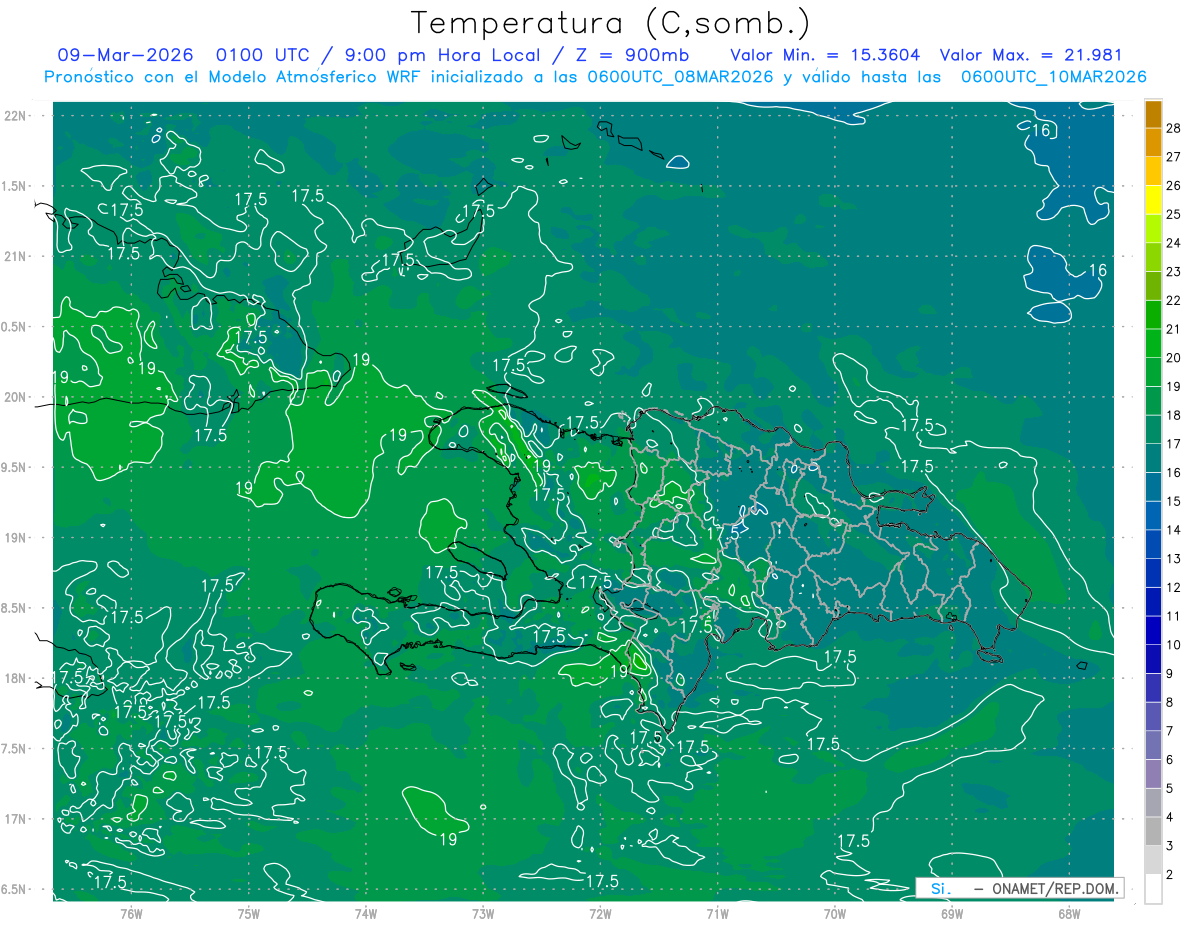The image size is (1200, 927).
Task: Click the '20N' latitude axis label
Action: click(x=15, y=397)
